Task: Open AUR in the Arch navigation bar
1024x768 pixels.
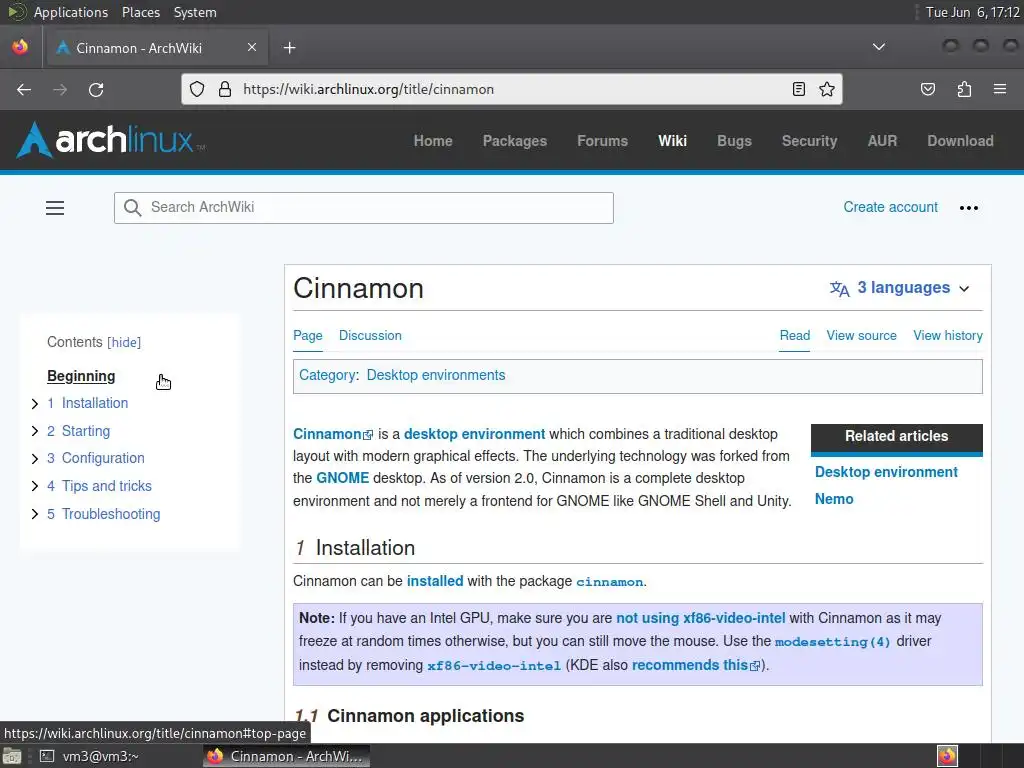Action: tap(882, 141)
